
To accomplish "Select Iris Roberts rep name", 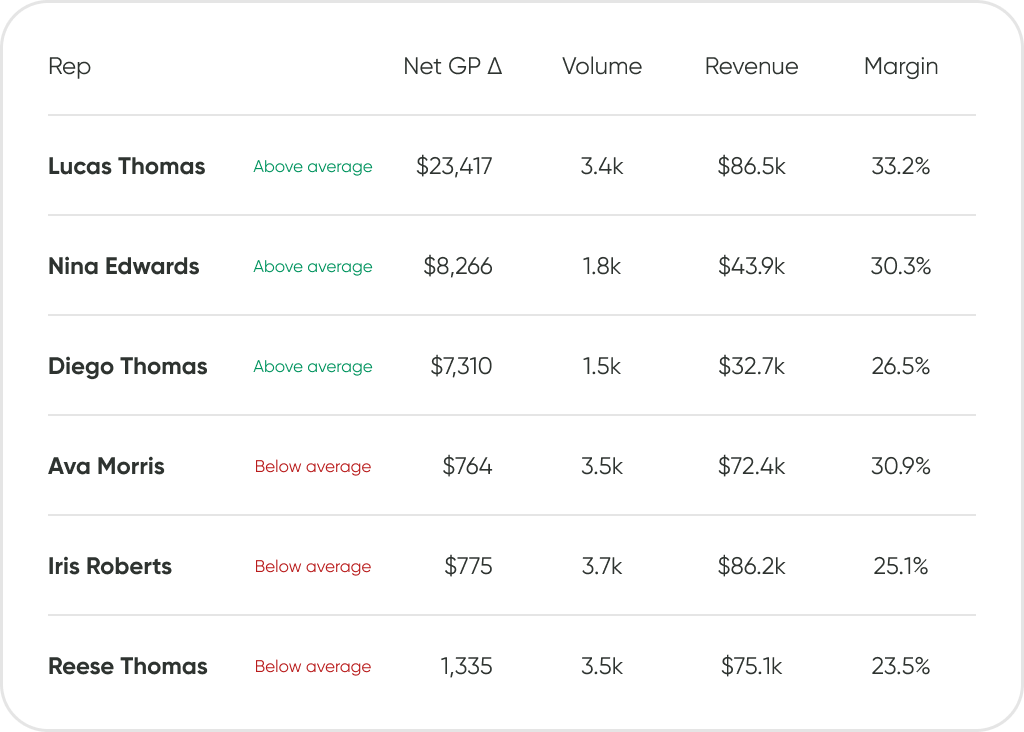I will [x=110, y=566].
